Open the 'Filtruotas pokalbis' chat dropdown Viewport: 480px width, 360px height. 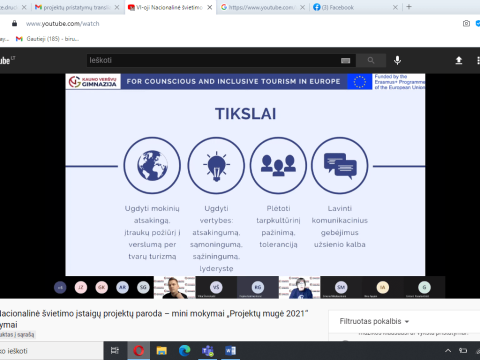pos(374,321)
